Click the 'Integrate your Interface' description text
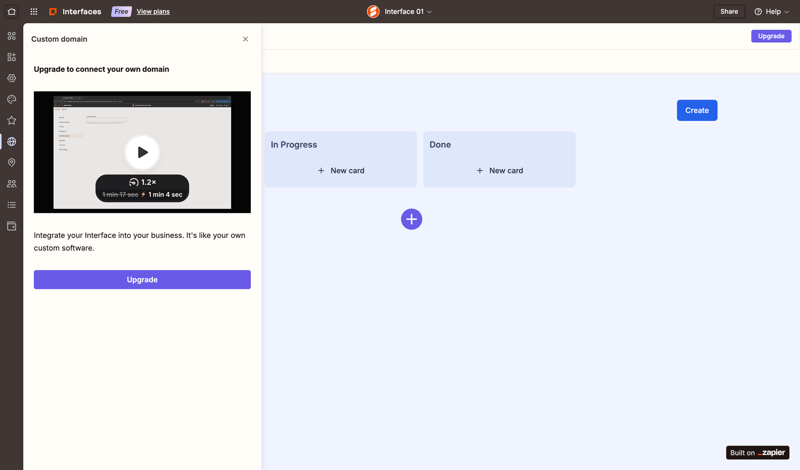The image size is (800, 470). (x=139, y=241)
